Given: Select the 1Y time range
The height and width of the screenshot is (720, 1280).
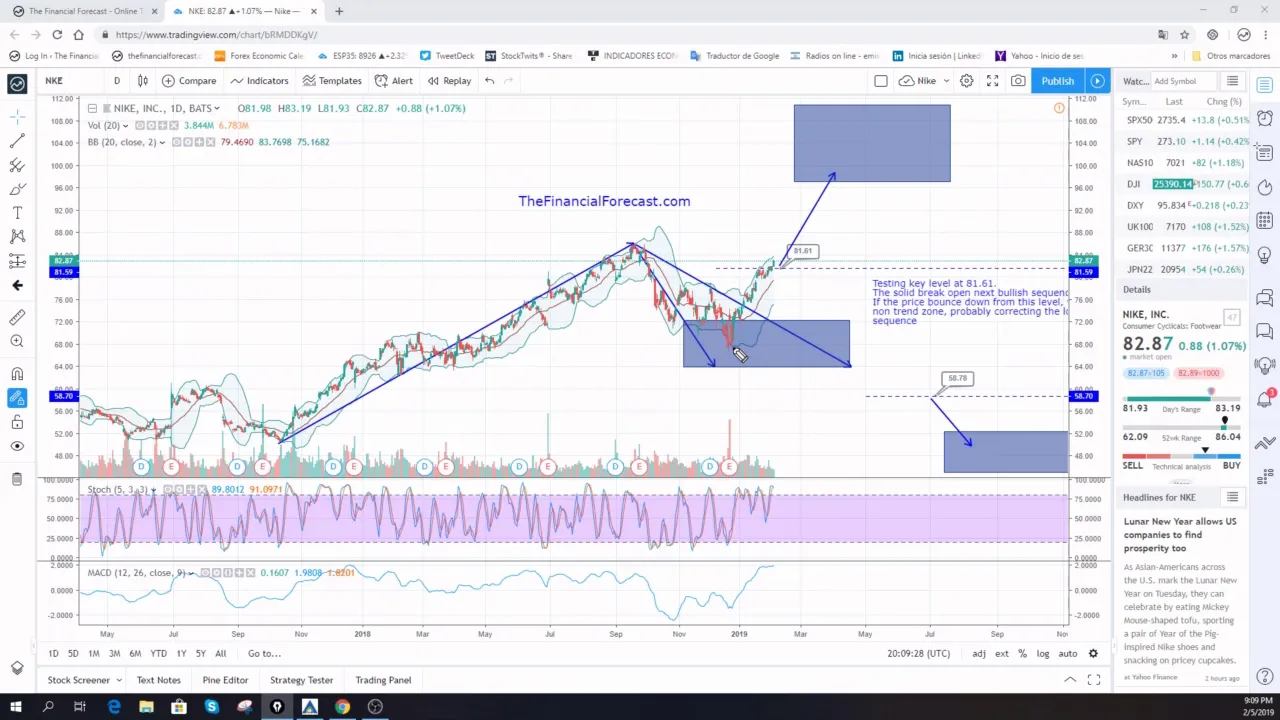Looking at the screenshot, I should 181,653.
